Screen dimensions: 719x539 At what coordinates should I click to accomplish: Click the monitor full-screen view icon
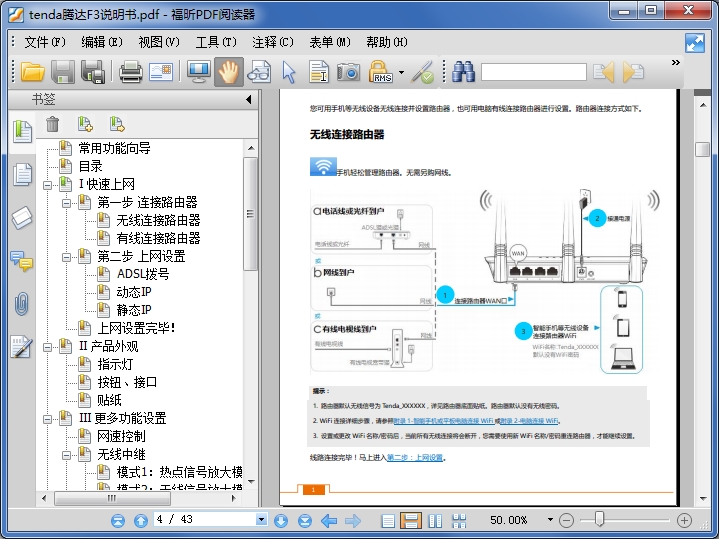tap(199, 72)
